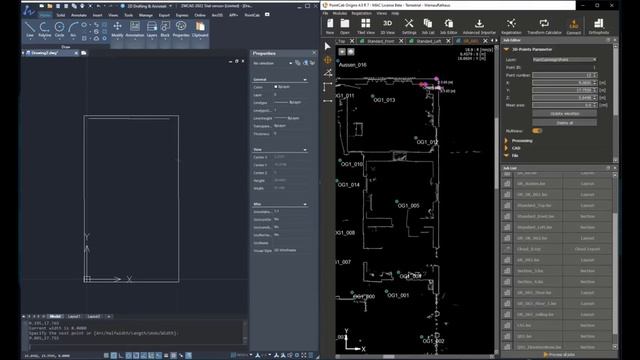
Task: Select the Arc drawing tool
Action: [73, 30]
